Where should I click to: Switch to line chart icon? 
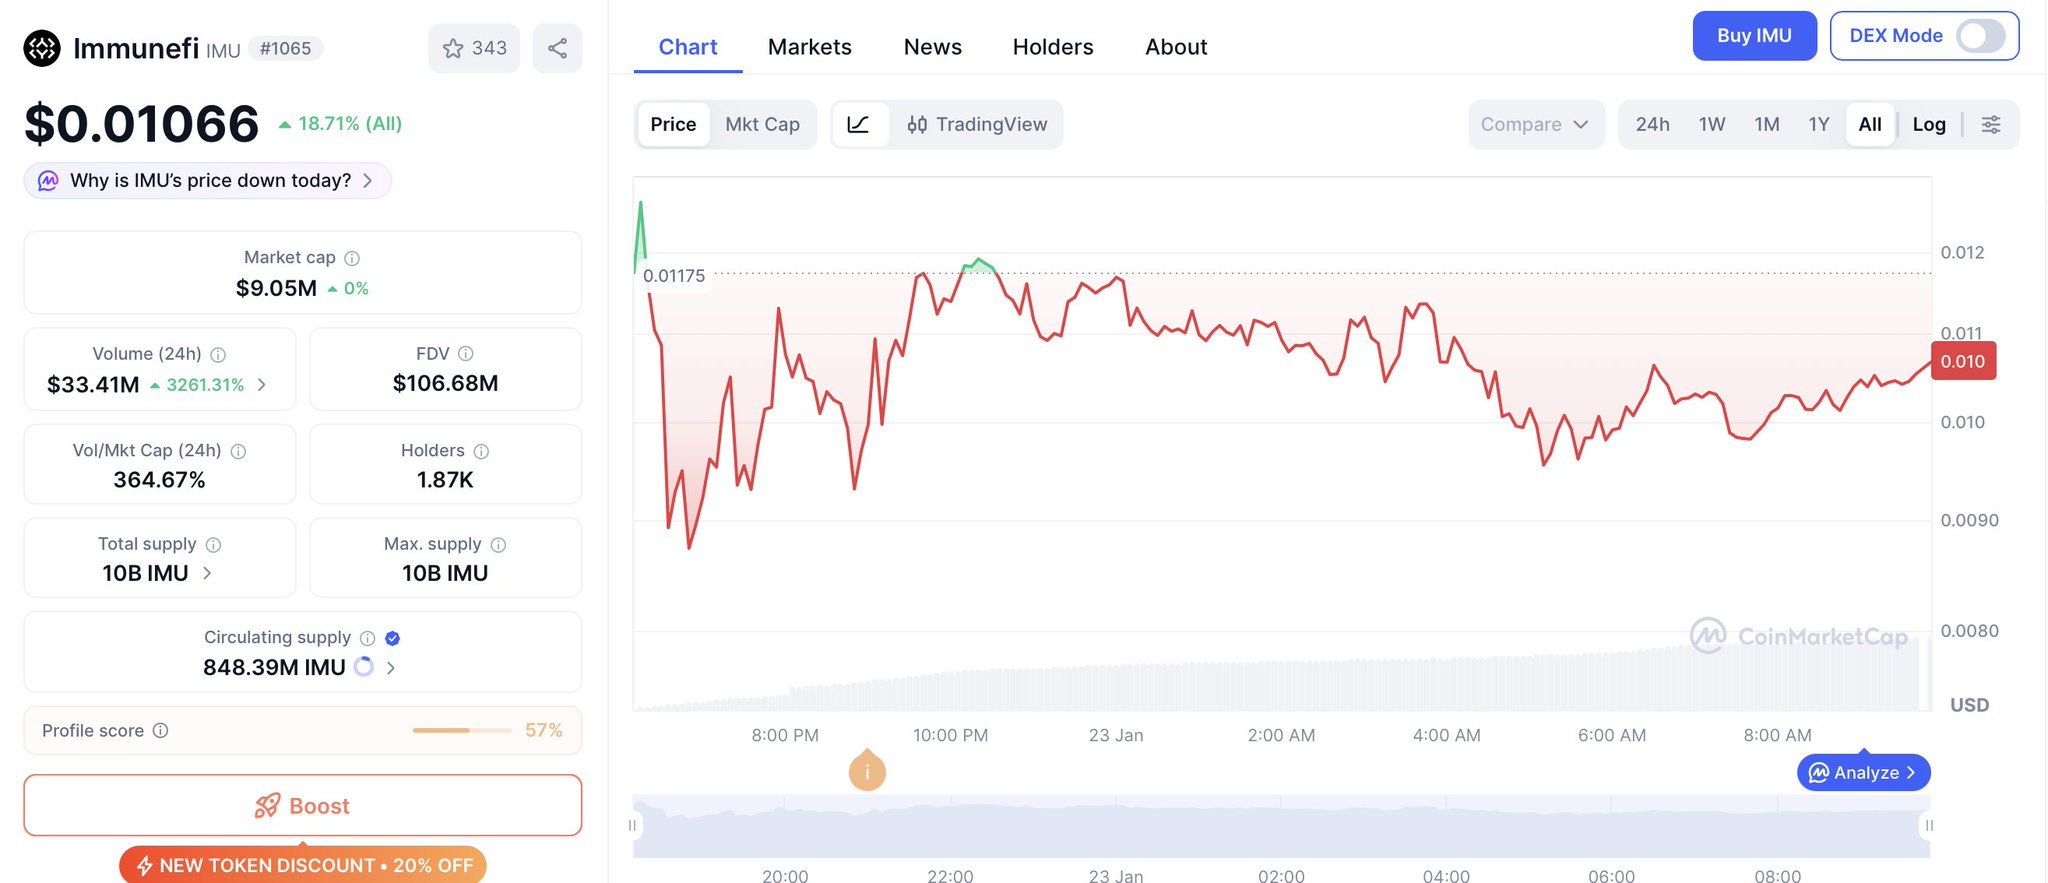pos(859,125)
